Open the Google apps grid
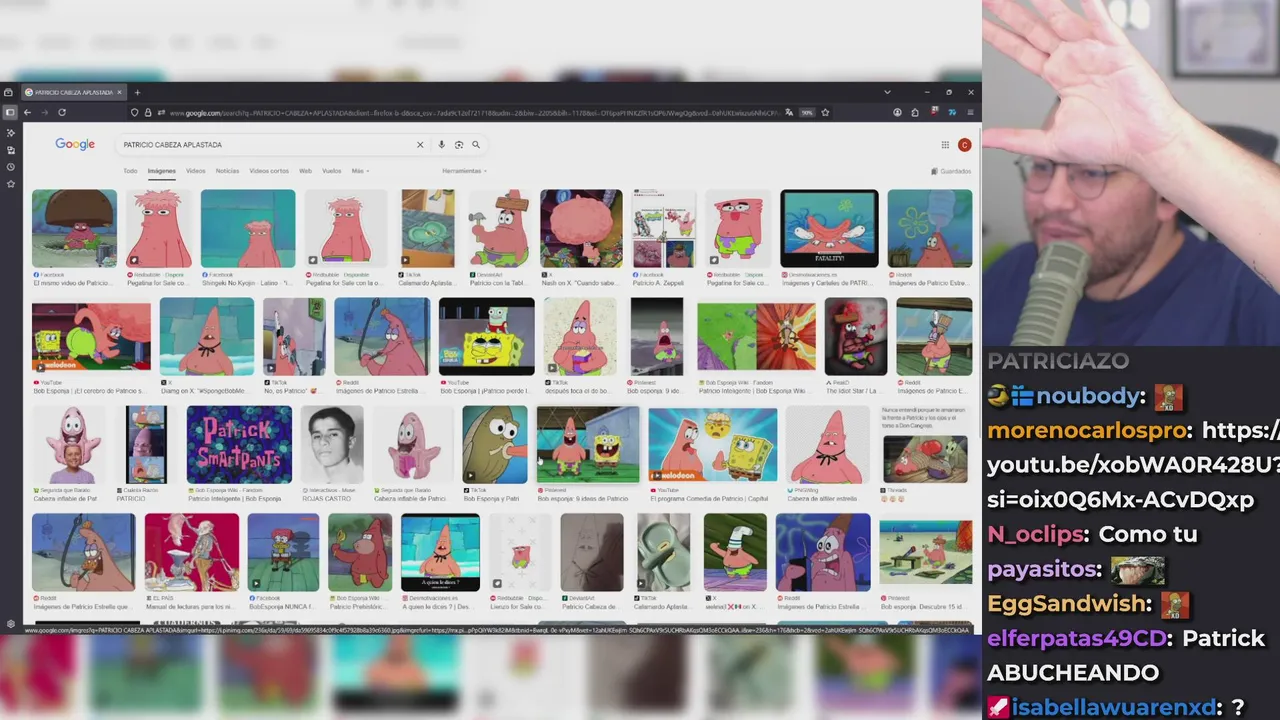Screen dimensions: 1280x720 click(x=945, y=145)
